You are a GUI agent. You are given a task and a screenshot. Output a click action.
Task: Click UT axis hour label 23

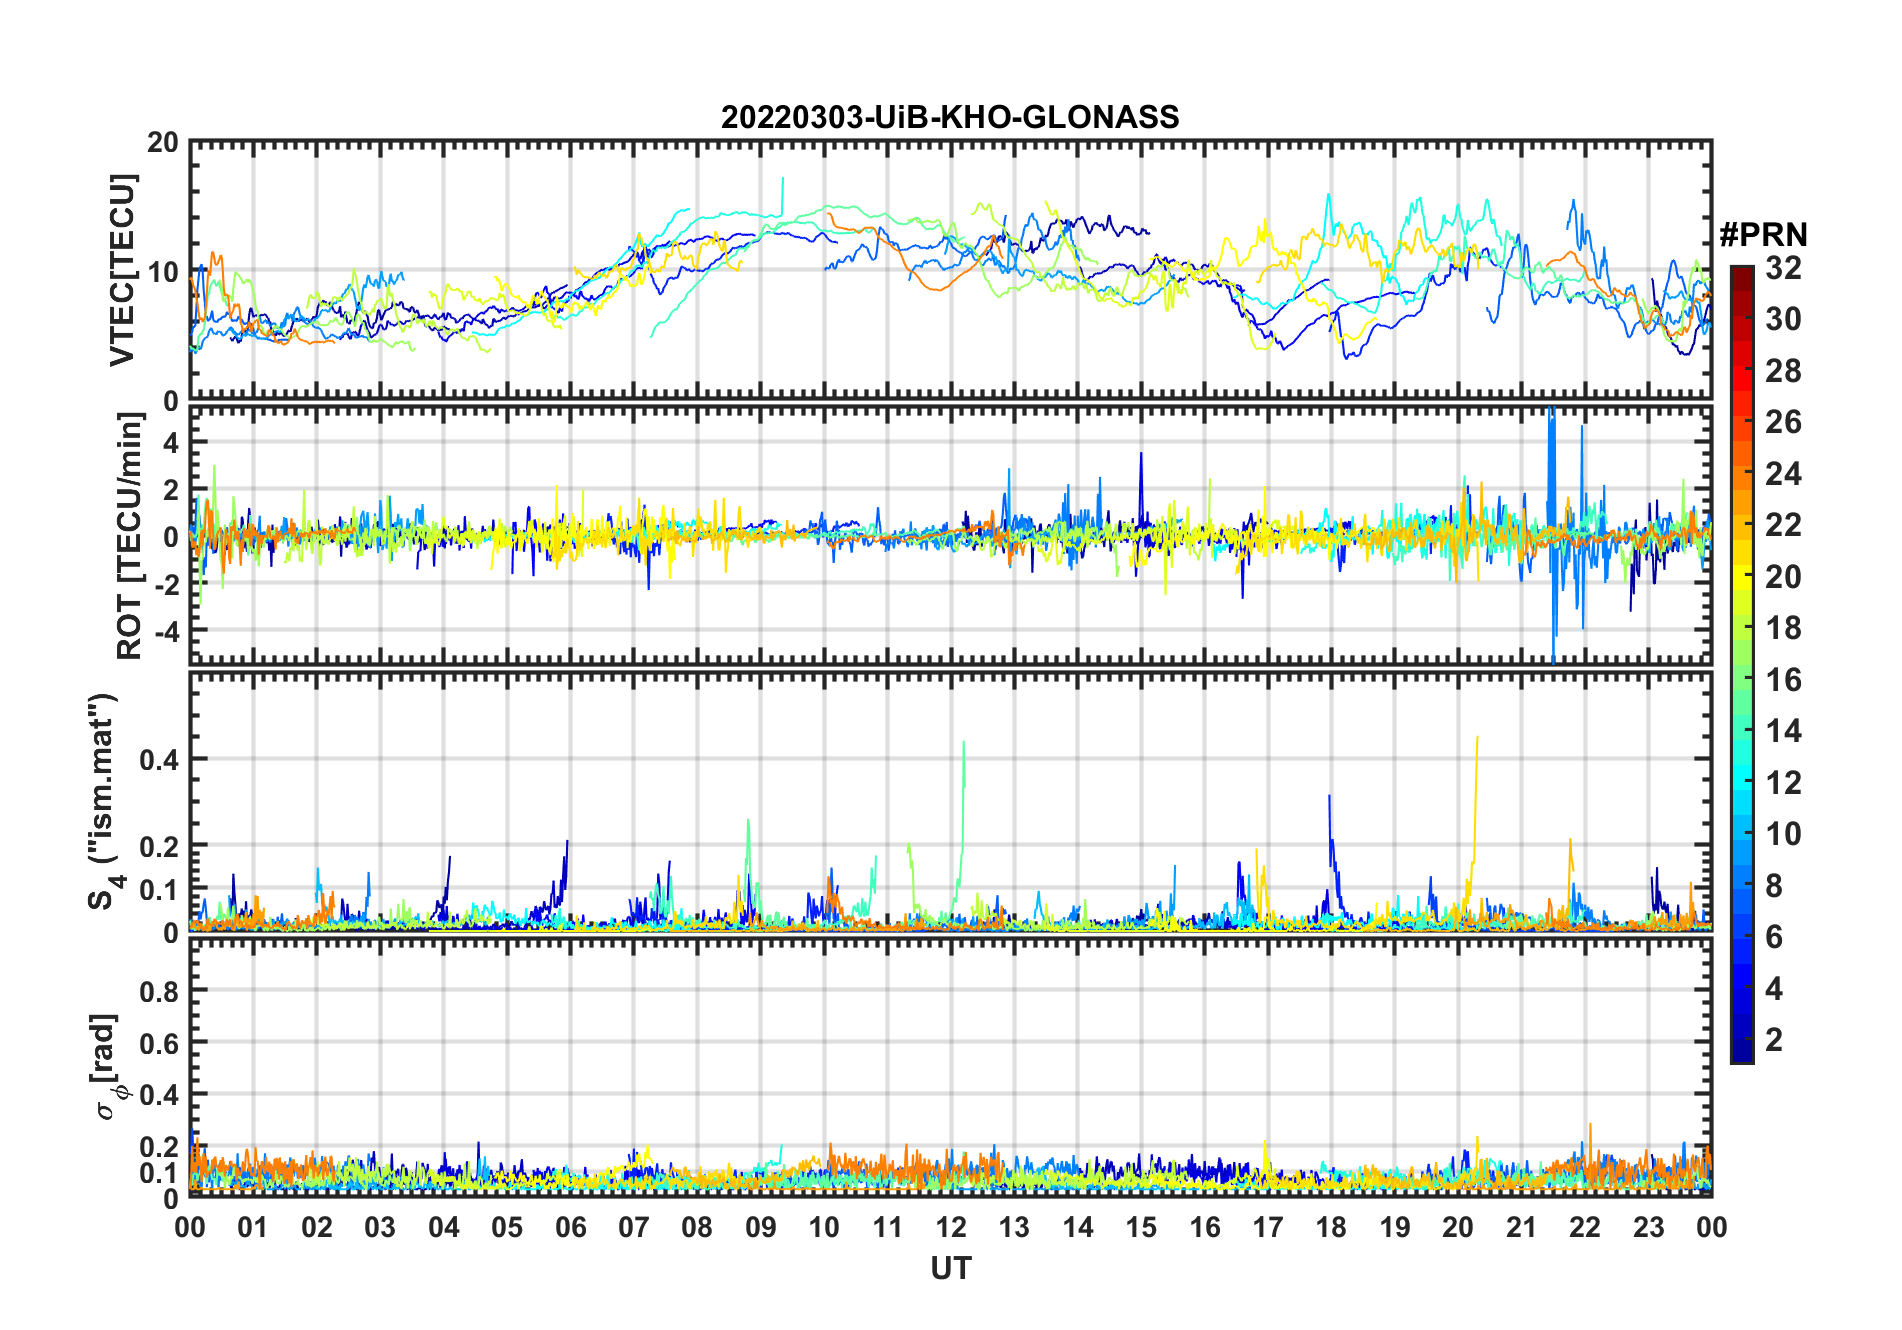tap(1648, 1227)
